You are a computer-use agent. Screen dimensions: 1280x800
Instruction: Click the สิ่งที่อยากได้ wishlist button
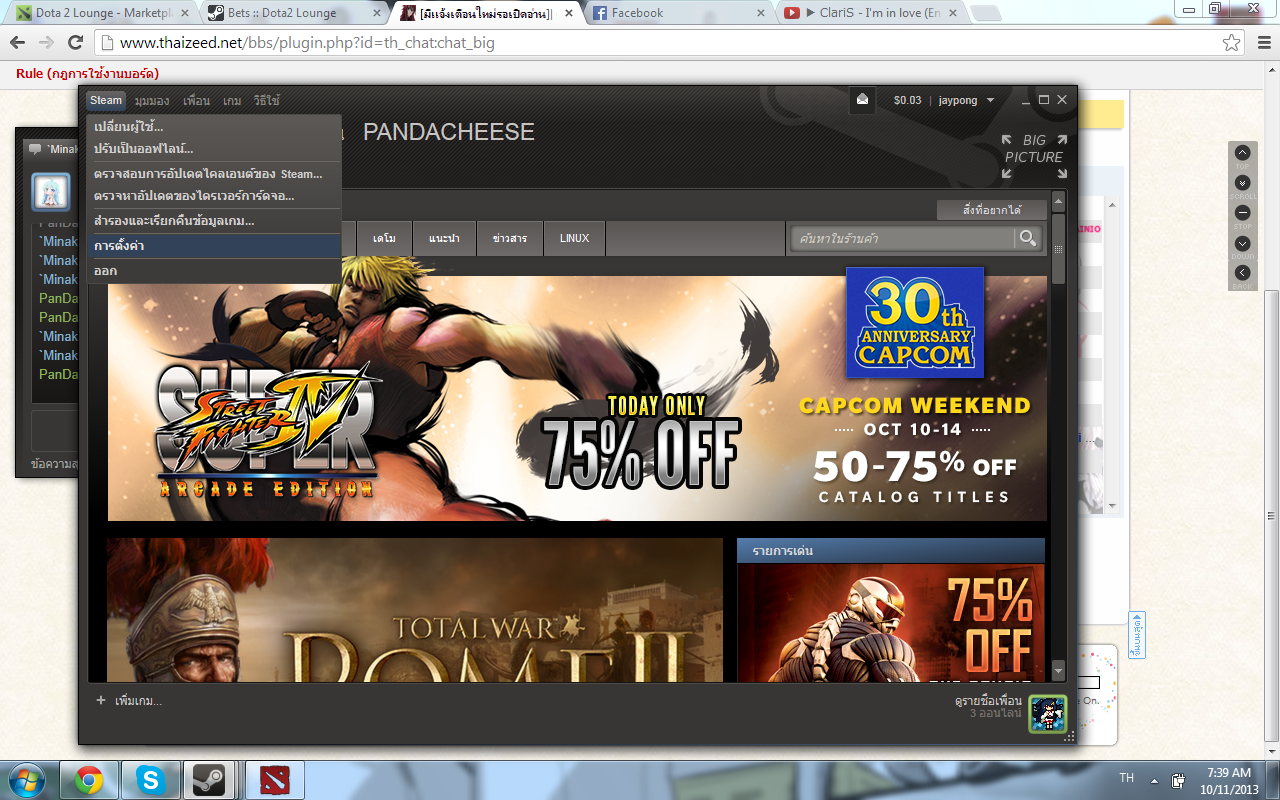pyautogui.click(x=991, y=210)
